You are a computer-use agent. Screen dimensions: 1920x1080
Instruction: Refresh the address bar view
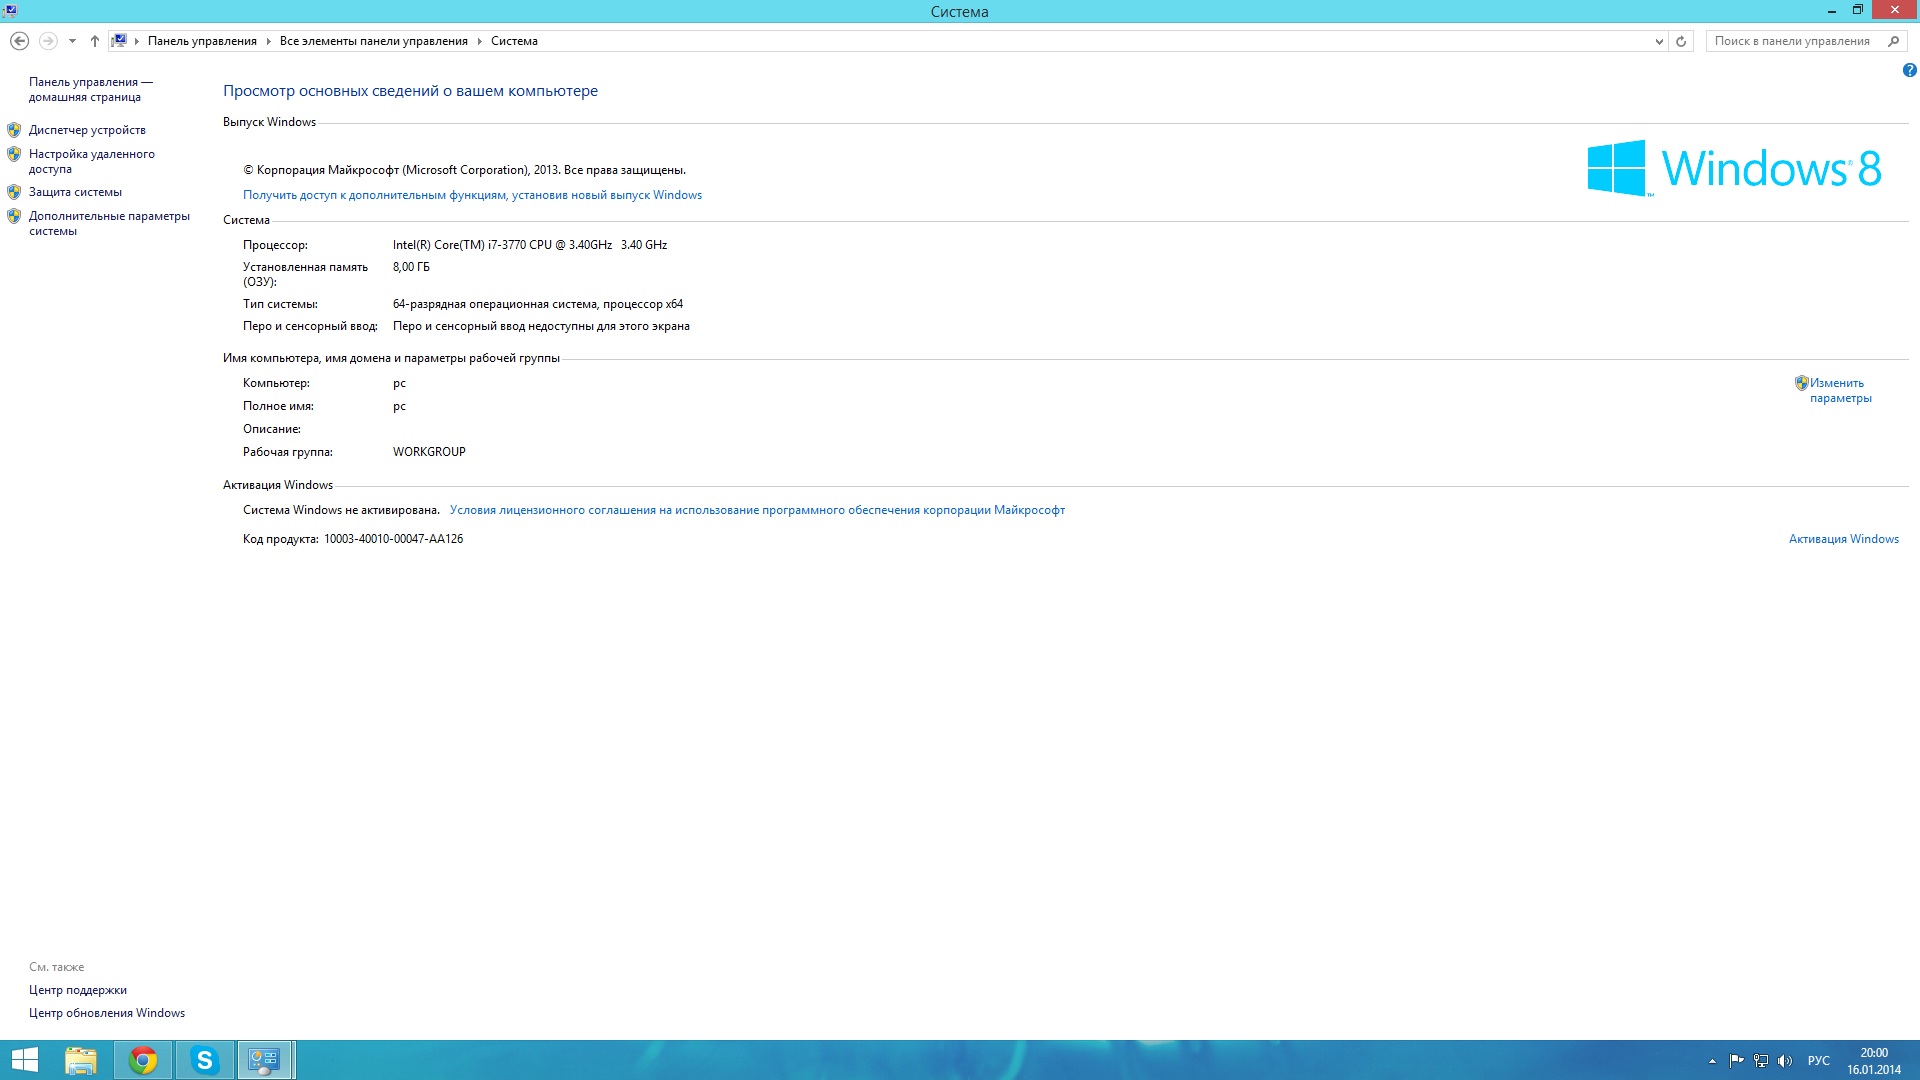point(1681,41)
